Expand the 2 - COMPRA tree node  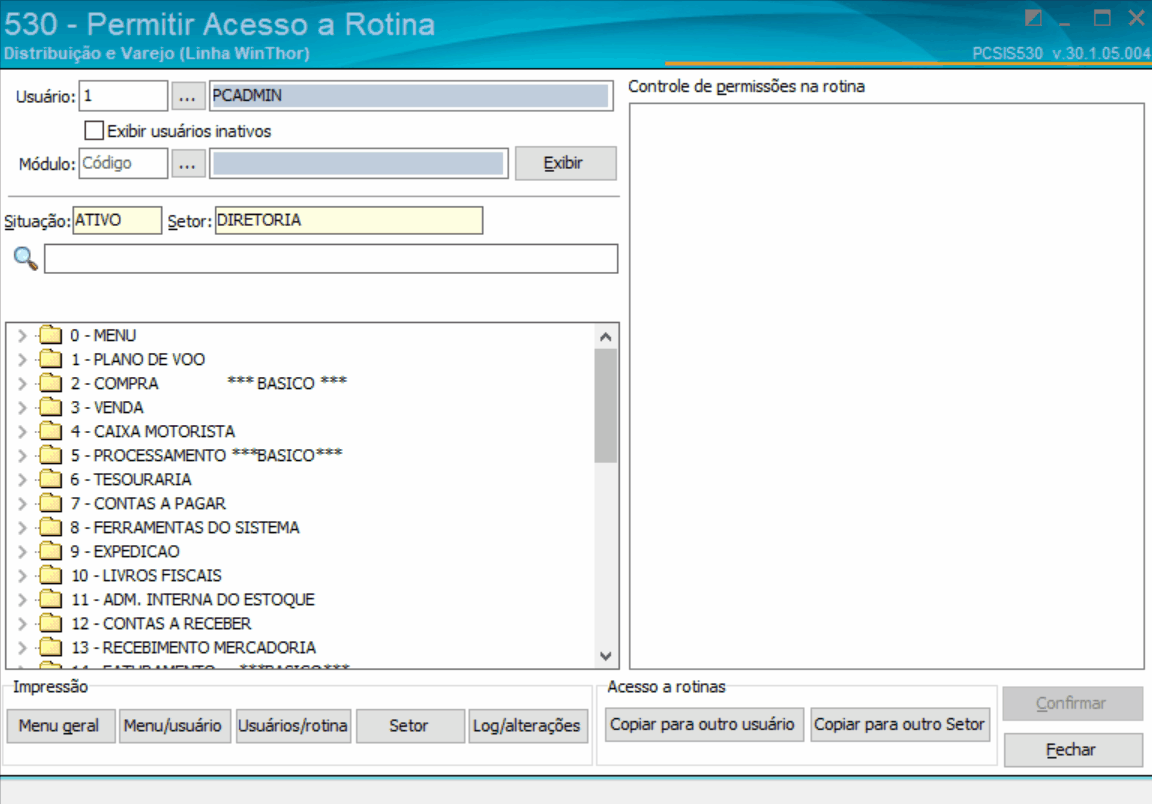22,383
